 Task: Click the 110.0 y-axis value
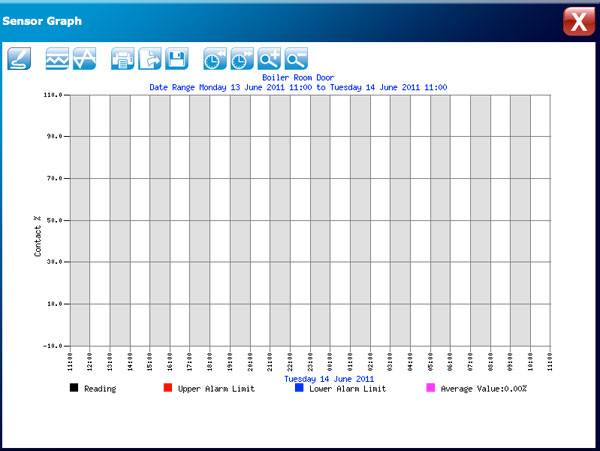53,95
